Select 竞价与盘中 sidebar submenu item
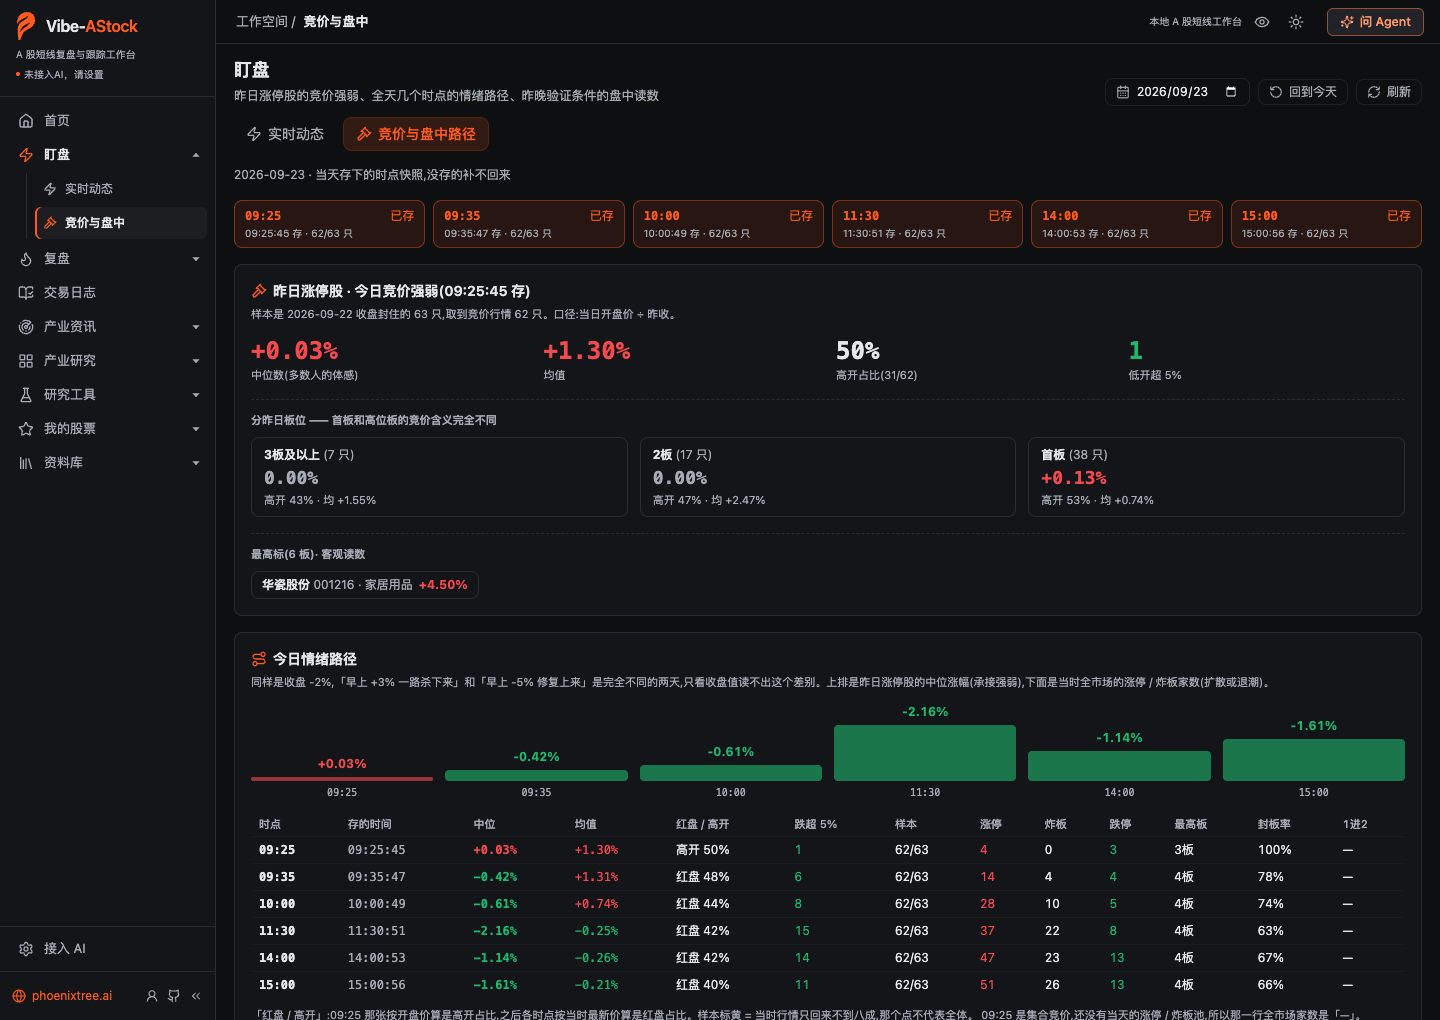The height and width of the screenshot is (1020, 1440). [x=120, y=223]
